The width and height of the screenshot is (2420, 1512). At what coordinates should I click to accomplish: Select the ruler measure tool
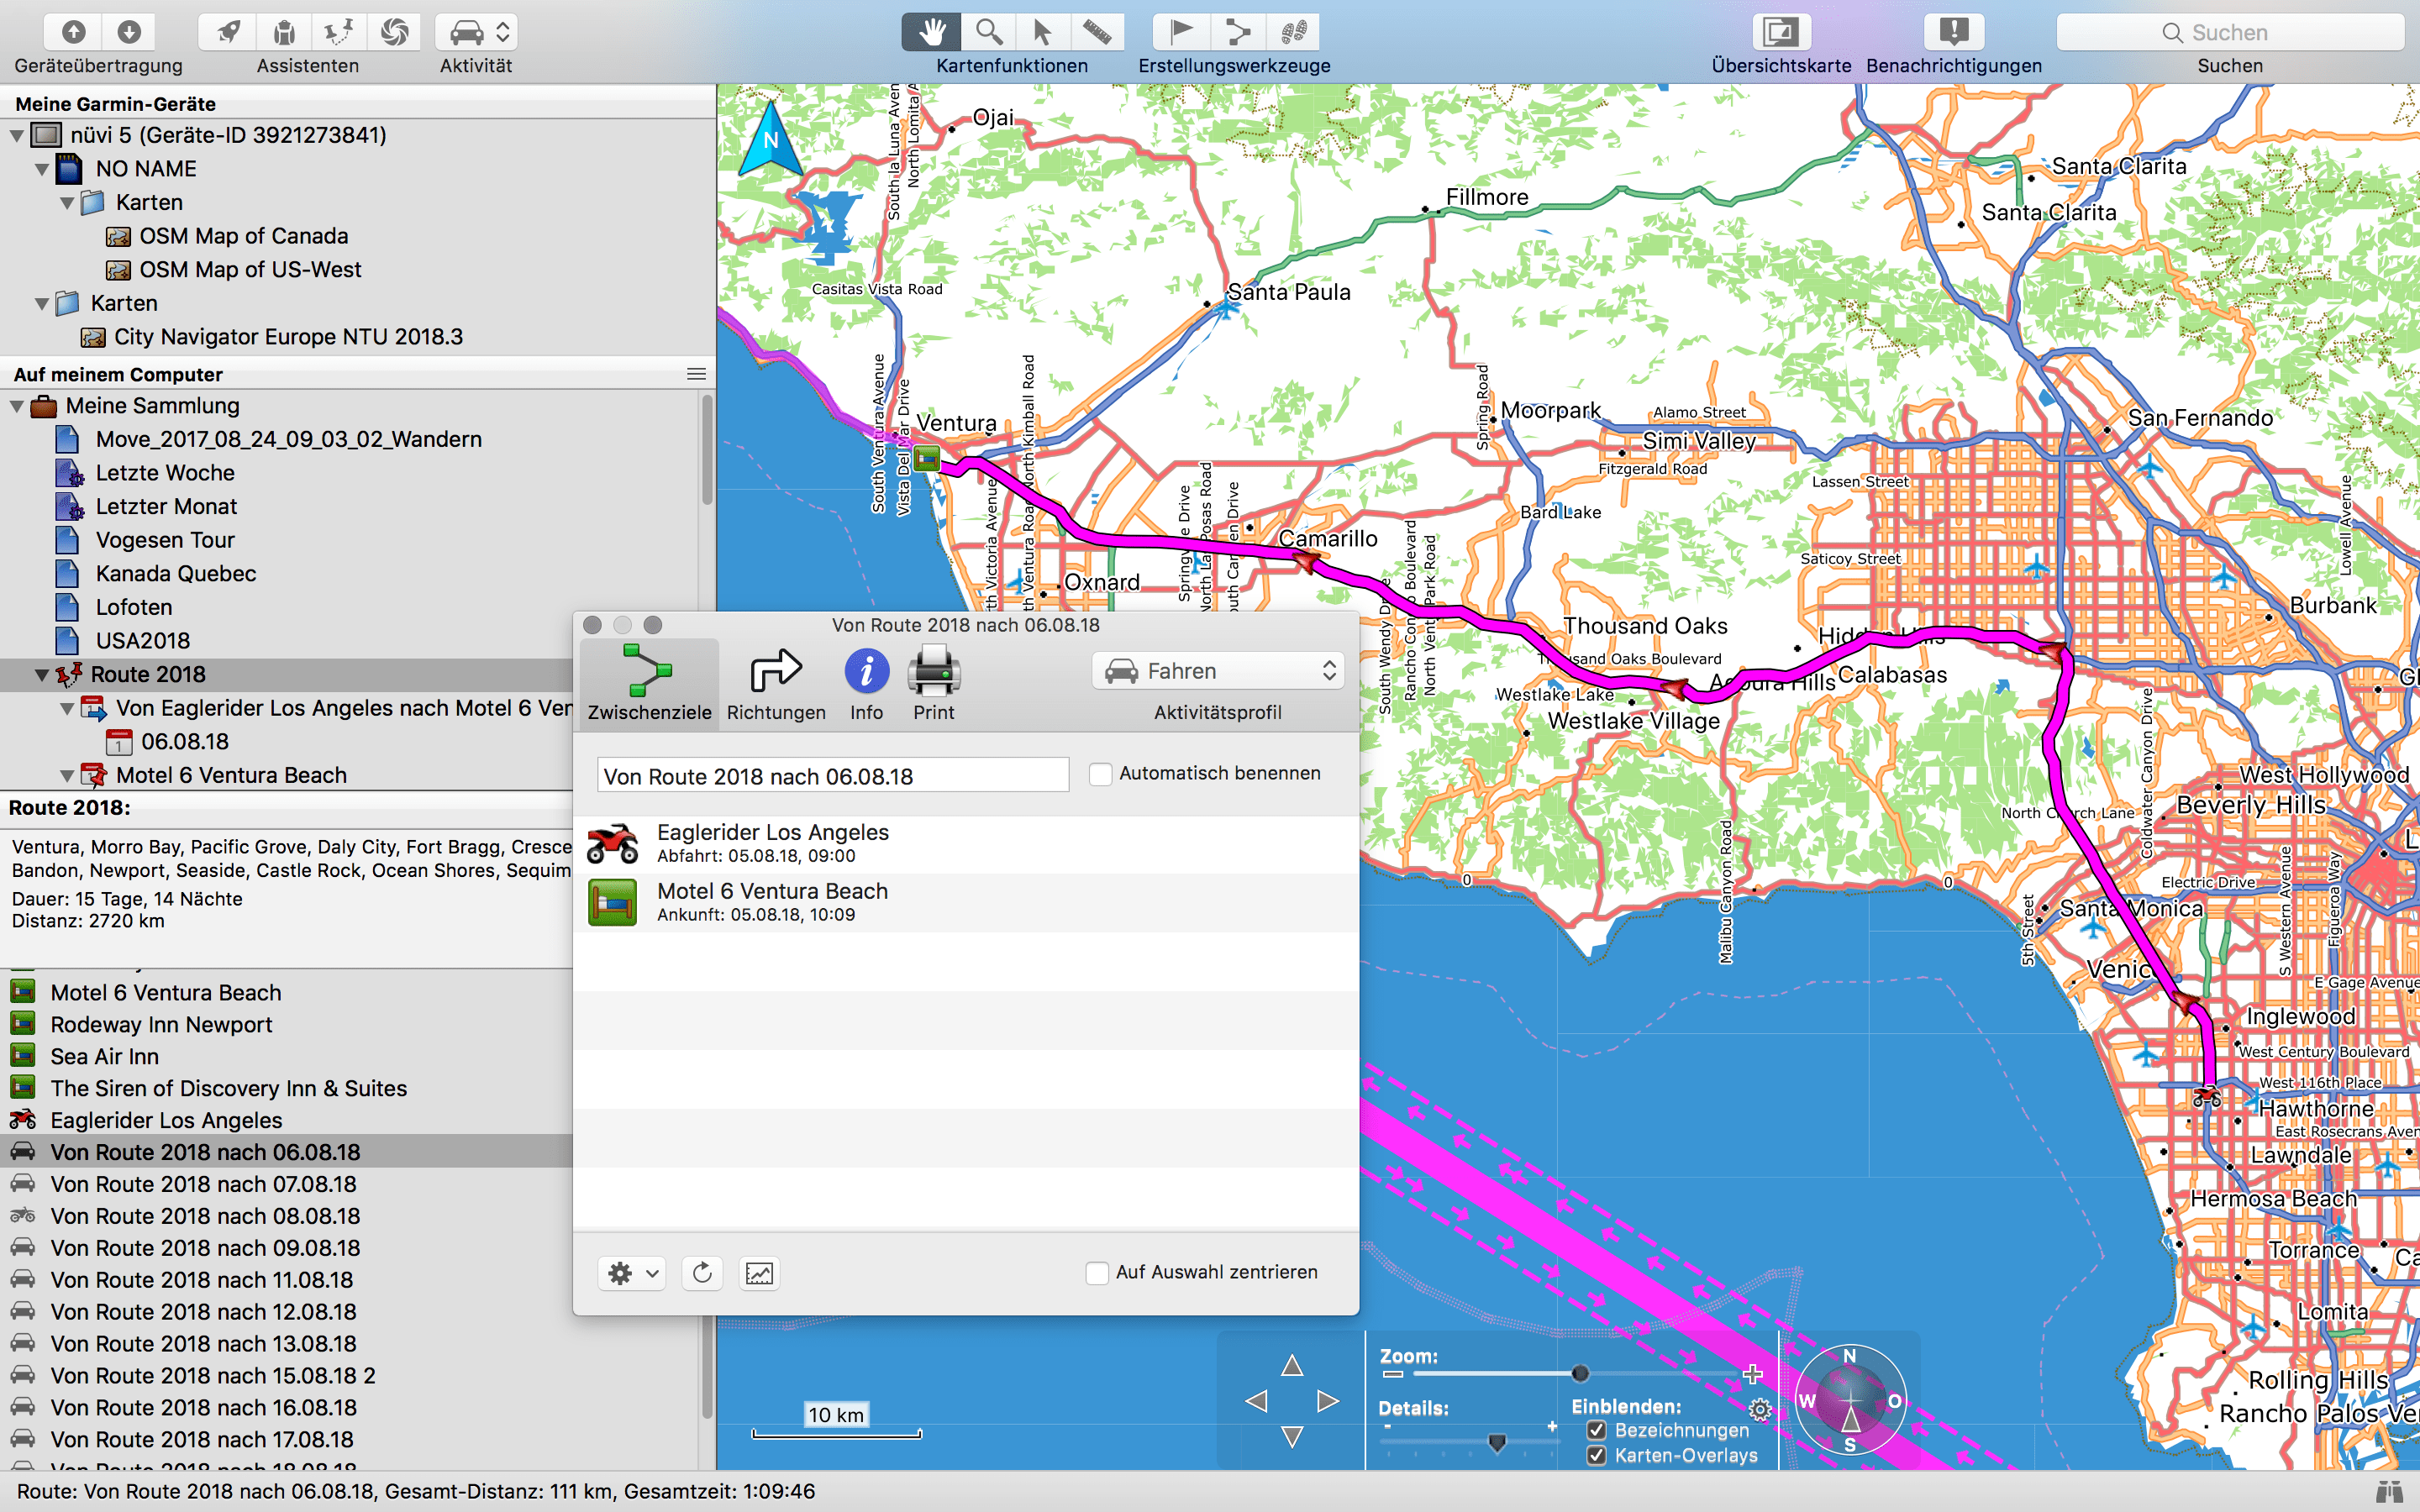(1097, 32)
